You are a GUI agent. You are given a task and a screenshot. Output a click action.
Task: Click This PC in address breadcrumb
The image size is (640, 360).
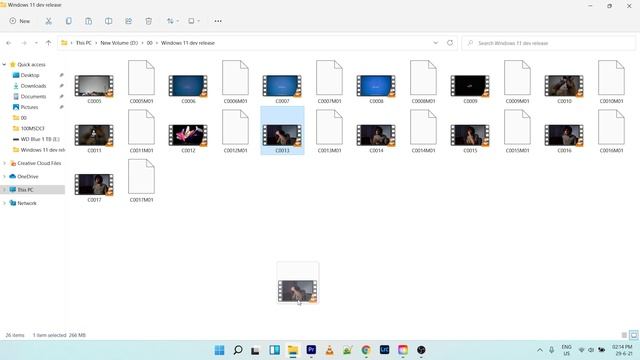coord(84,43)
